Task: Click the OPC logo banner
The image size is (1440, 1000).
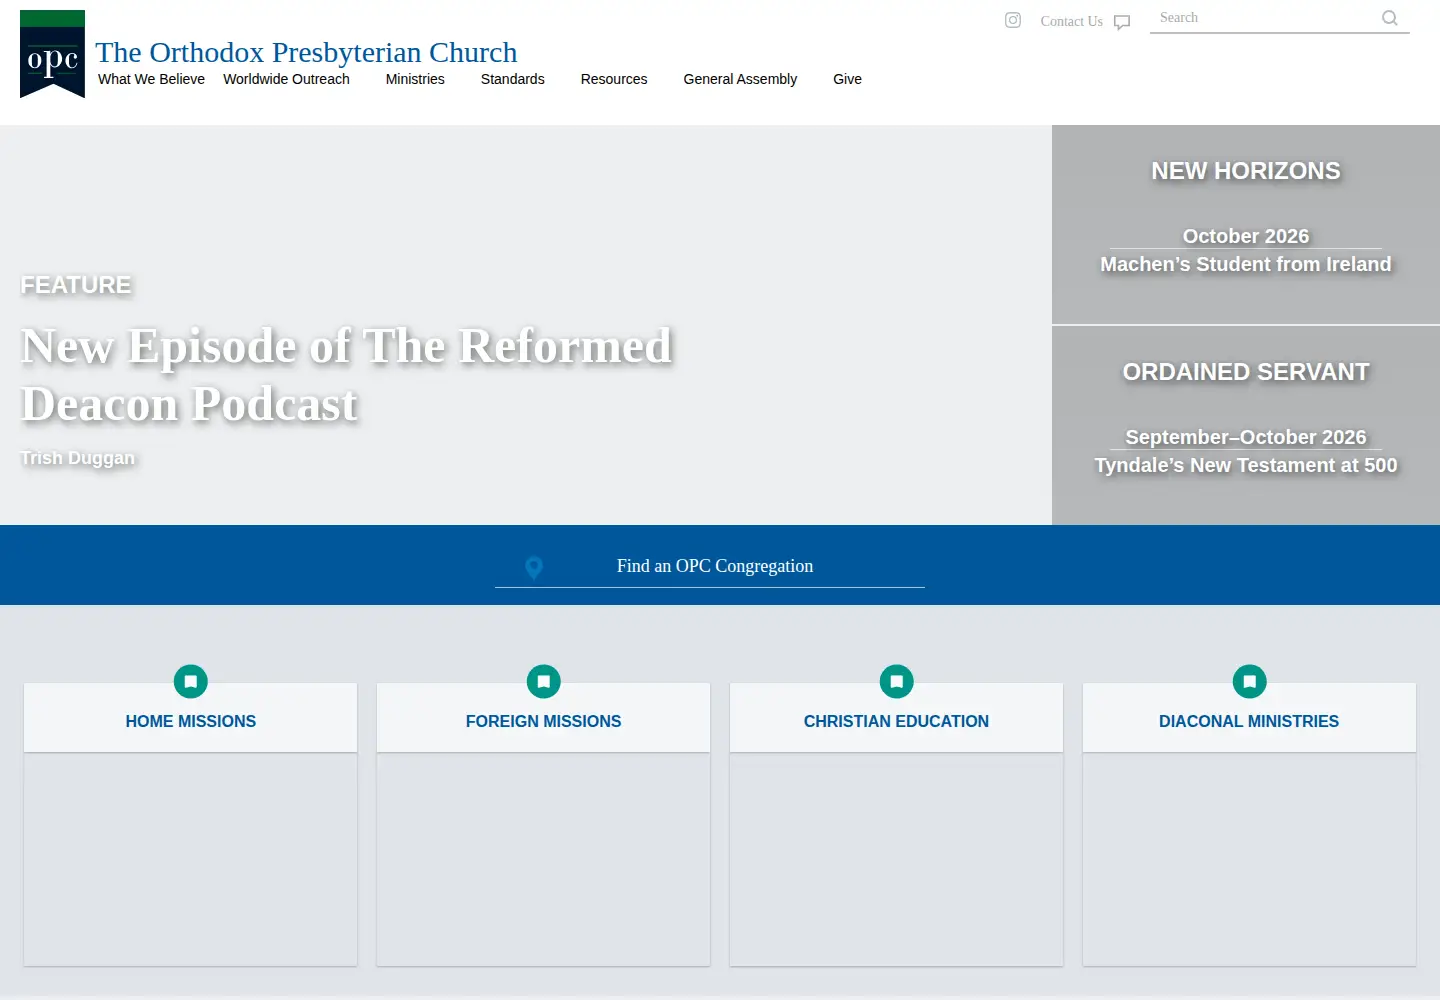Action: coord(52,54)
